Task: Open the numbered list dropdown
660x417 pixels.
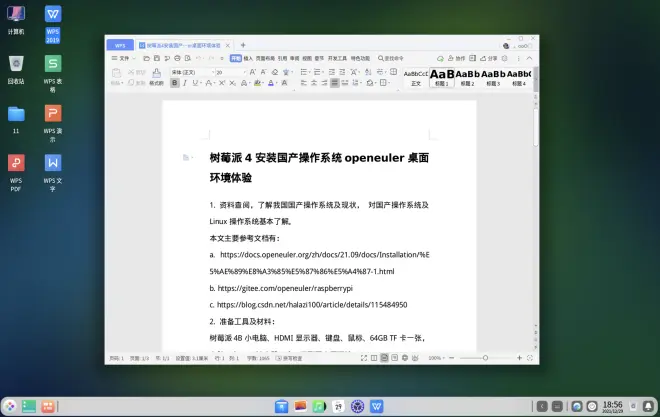Action: [323, 72]
